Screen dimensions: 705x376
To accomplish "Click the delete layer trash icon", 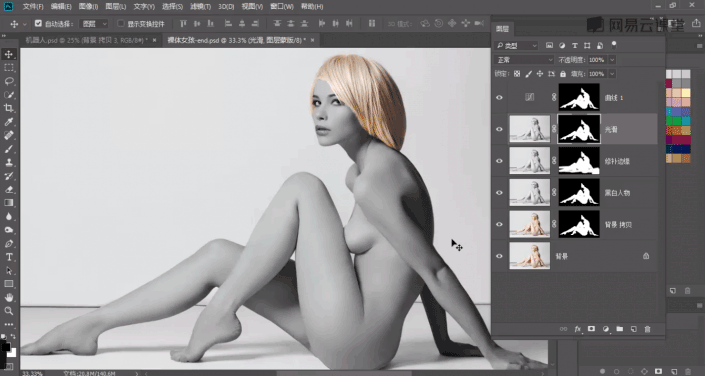I will point(647,329).
